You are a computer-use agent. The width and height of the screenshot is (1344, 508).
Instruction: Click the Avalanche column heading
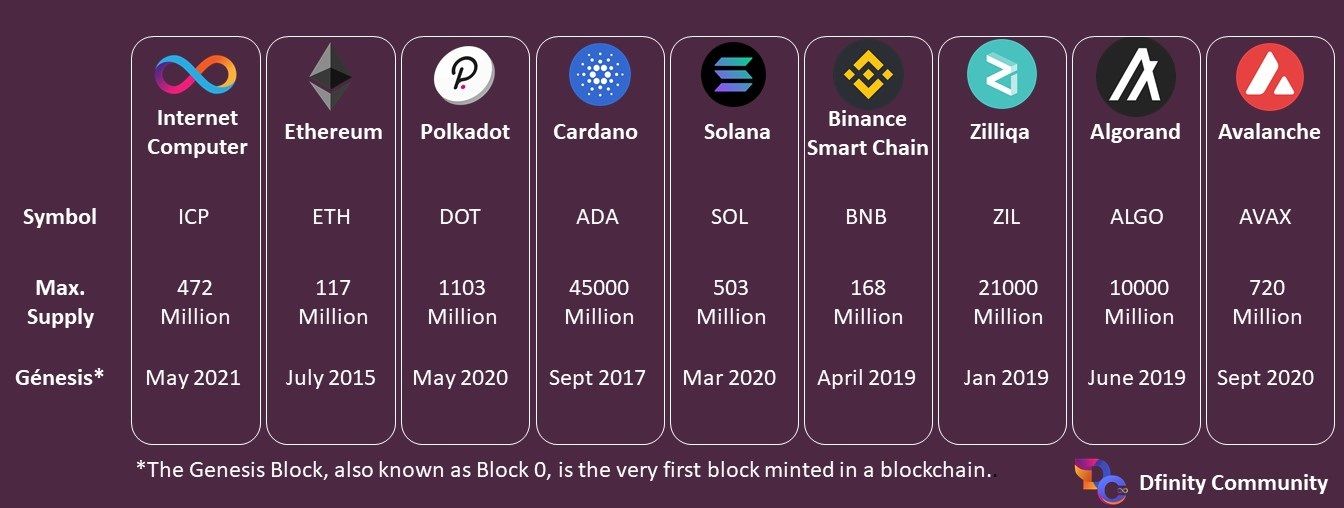coord(1269,132)
